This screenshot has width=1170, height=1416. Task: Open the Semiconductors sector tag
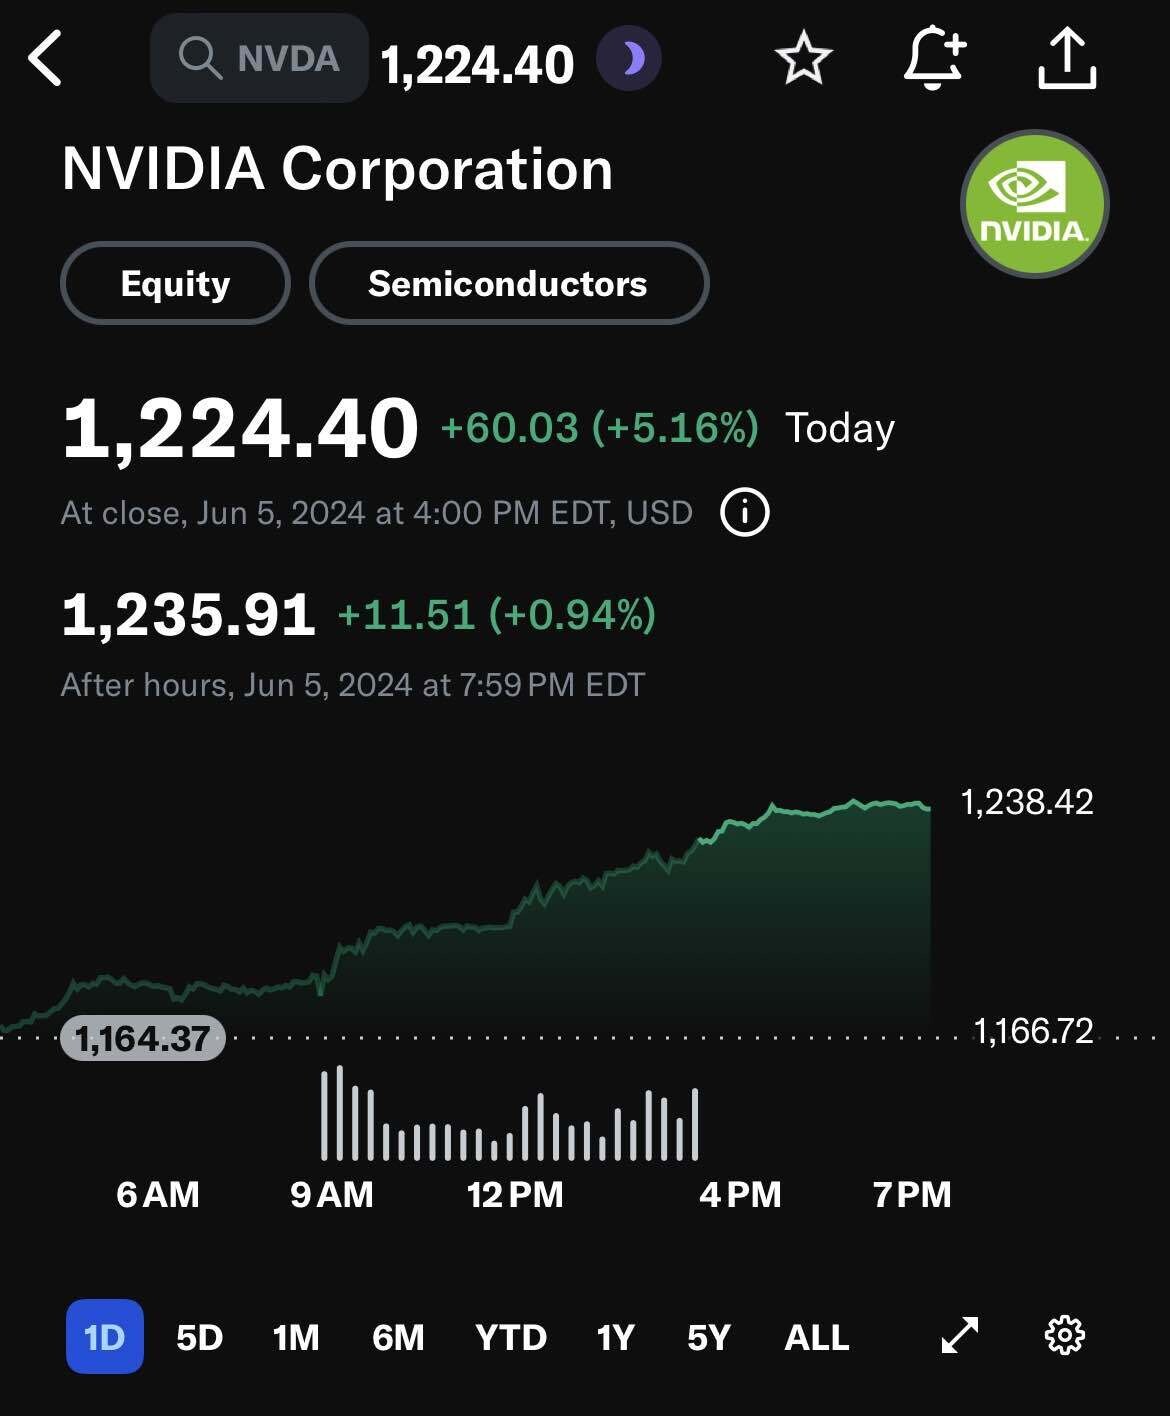click(x=508, y=284)
